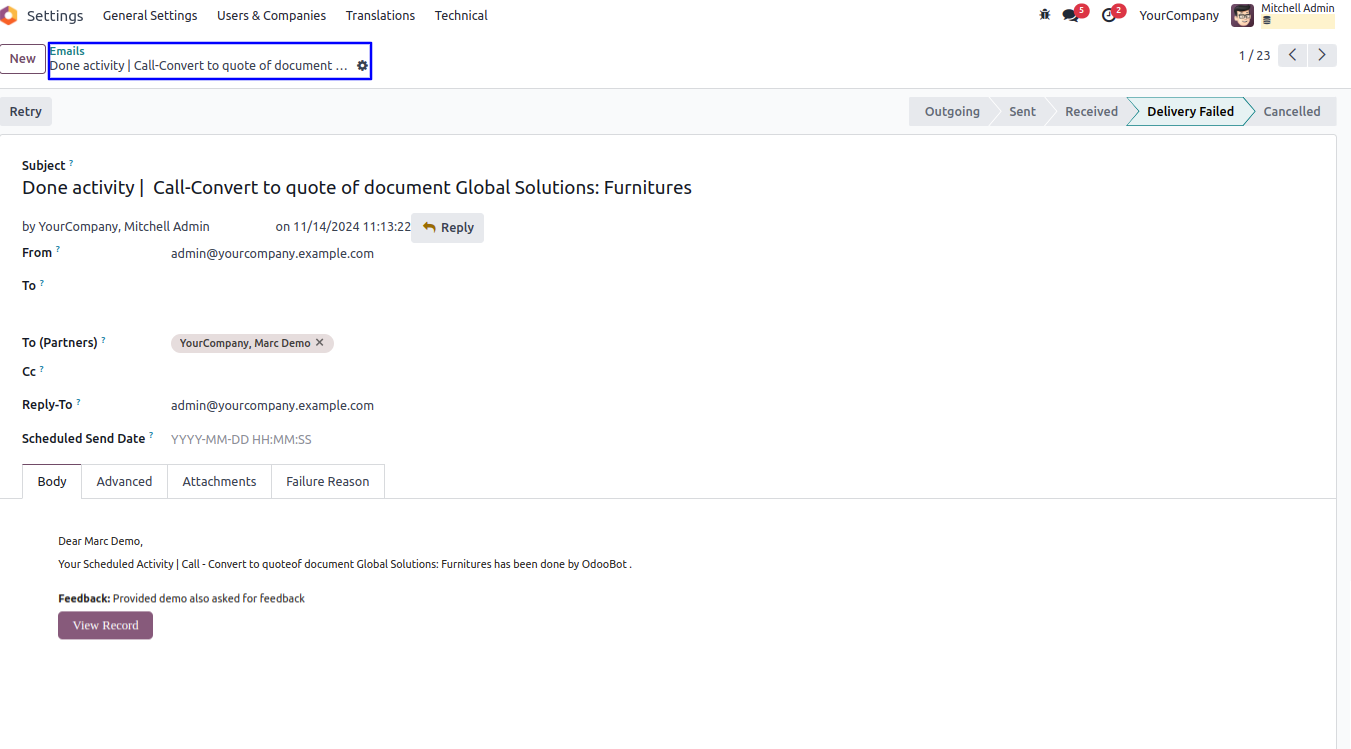Expand the Users & Companies menu
The width and height of the screenshot is (1351, 749).
(271, 16)
